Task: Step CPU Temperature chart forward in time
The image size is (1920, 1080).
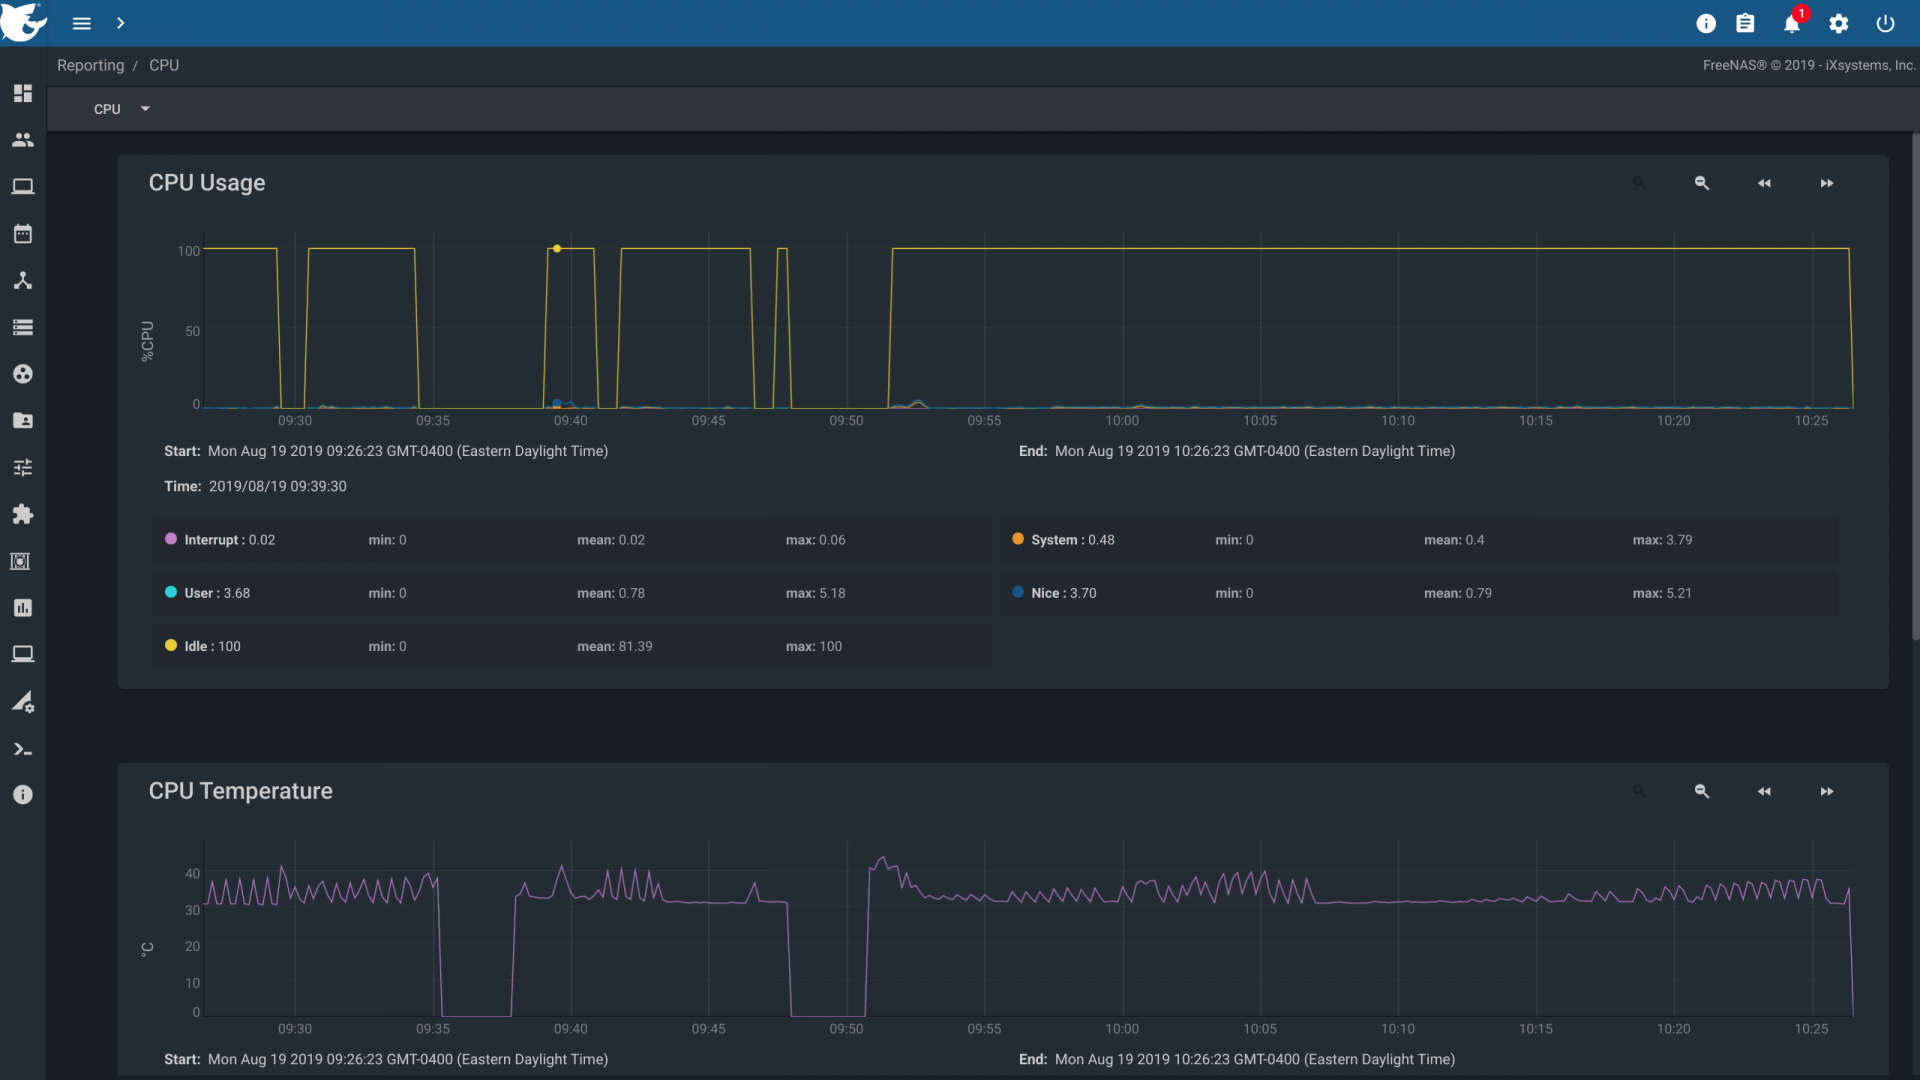Action: pos(1827,791)
